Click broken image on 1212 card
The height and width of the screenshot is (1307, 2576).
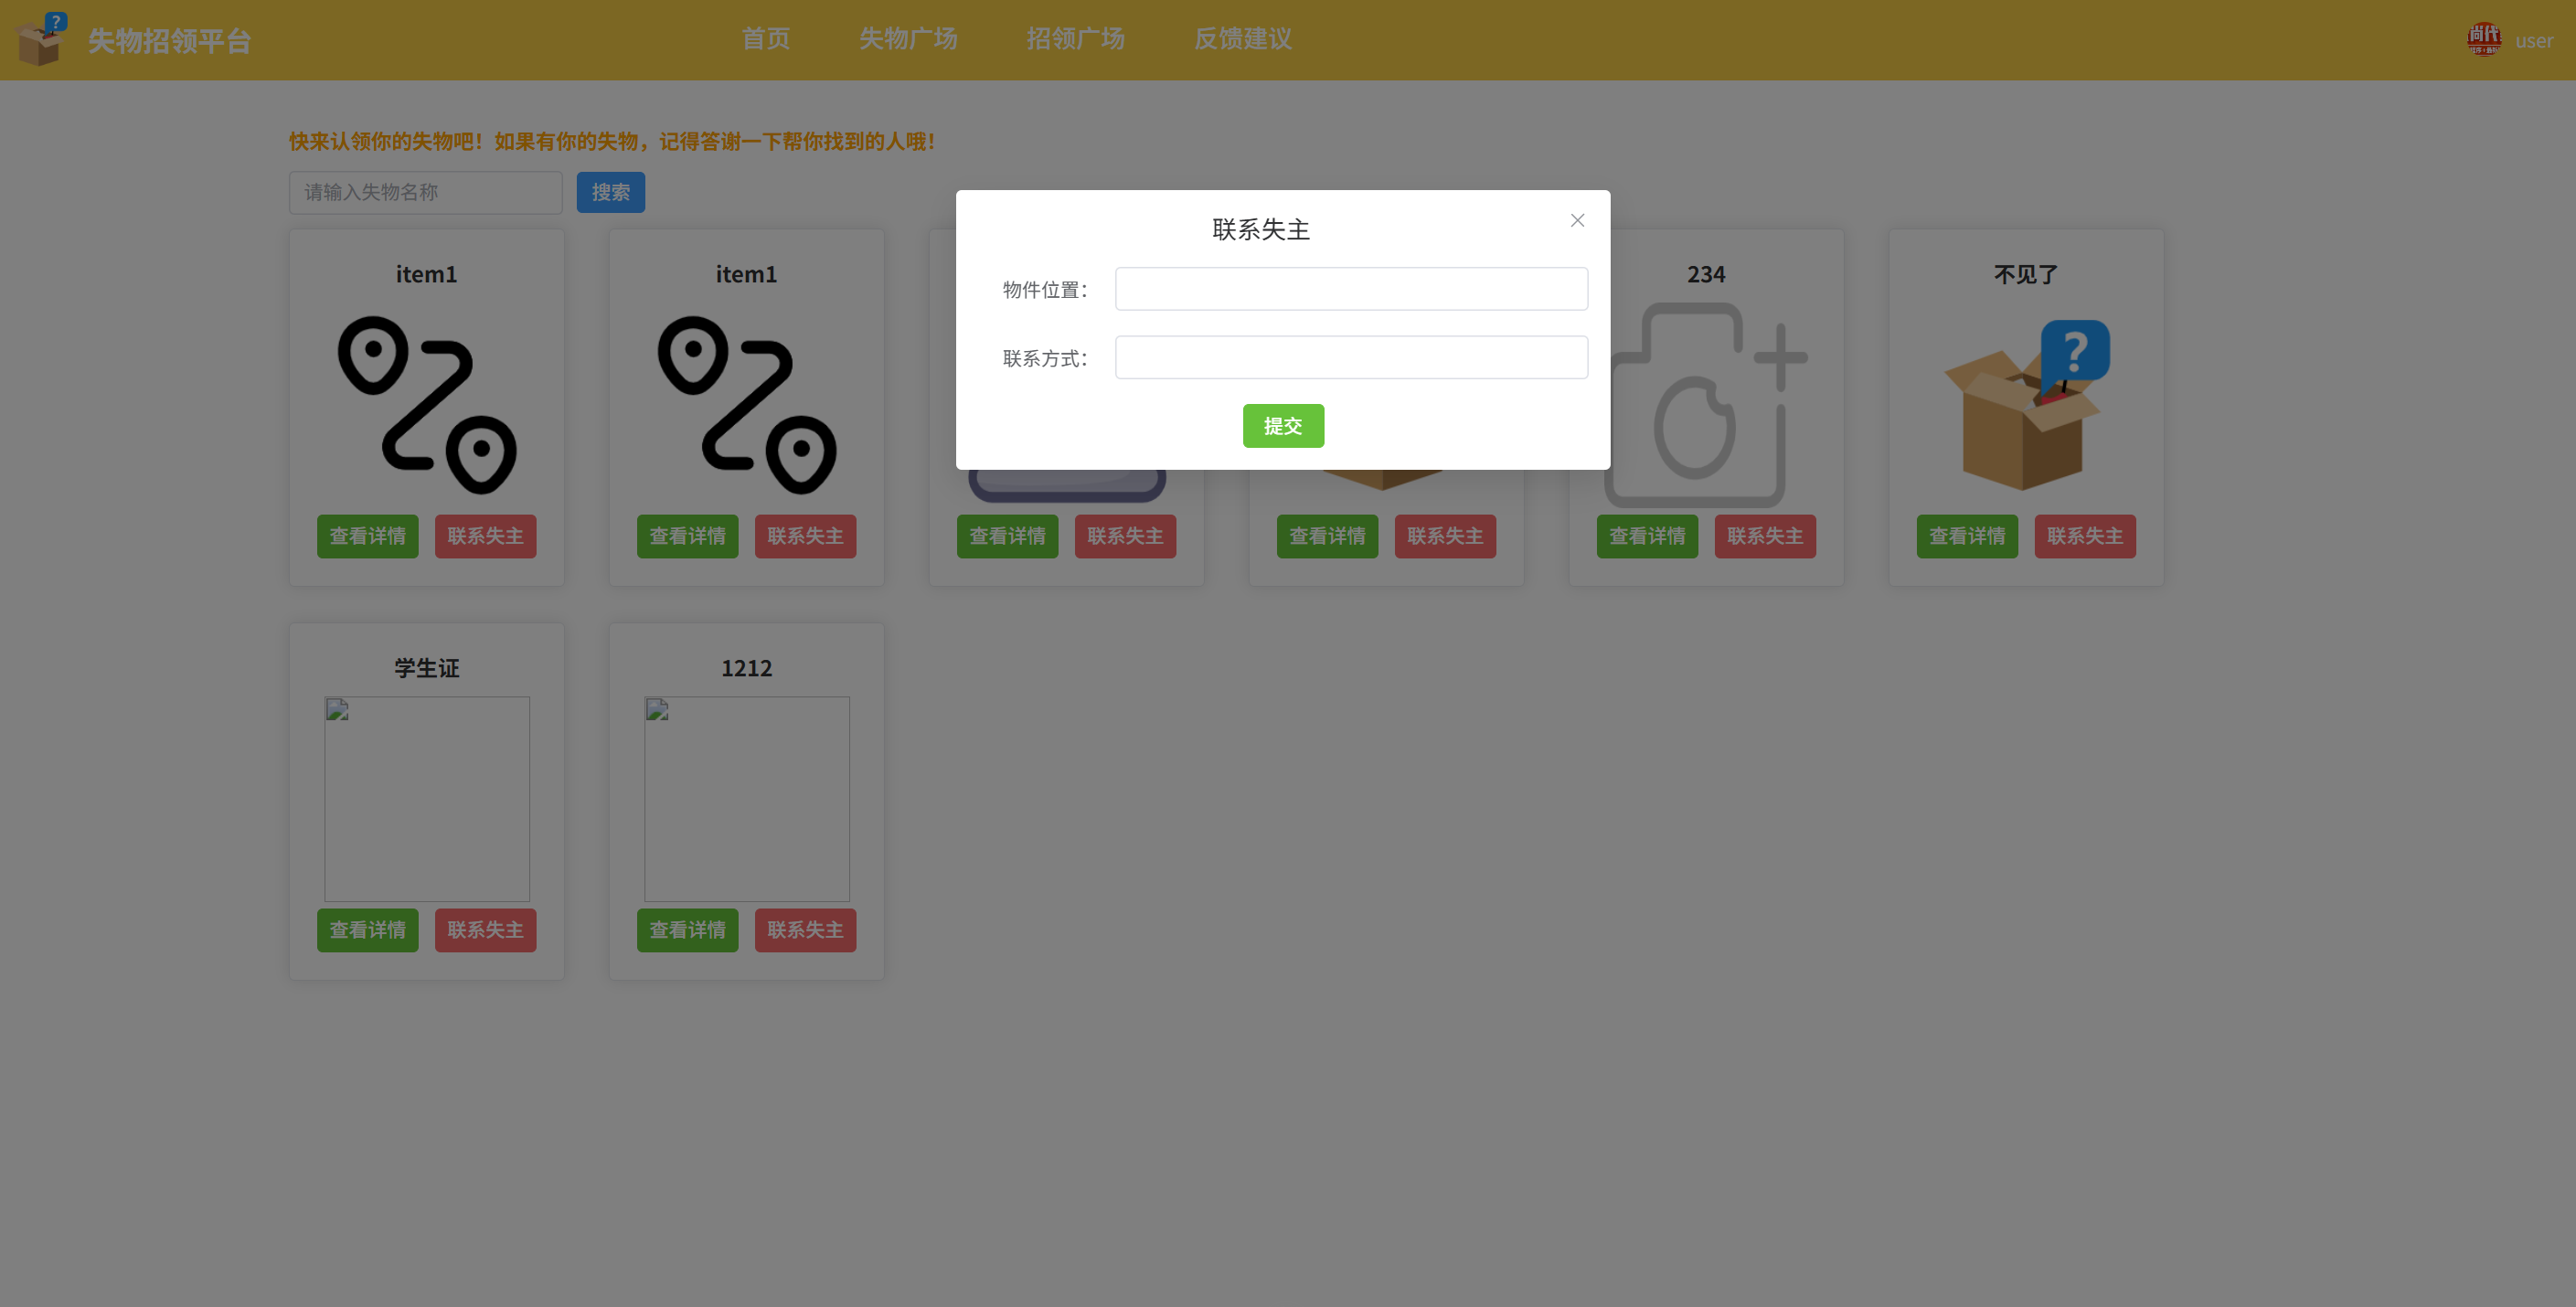(x=746, y=798)
